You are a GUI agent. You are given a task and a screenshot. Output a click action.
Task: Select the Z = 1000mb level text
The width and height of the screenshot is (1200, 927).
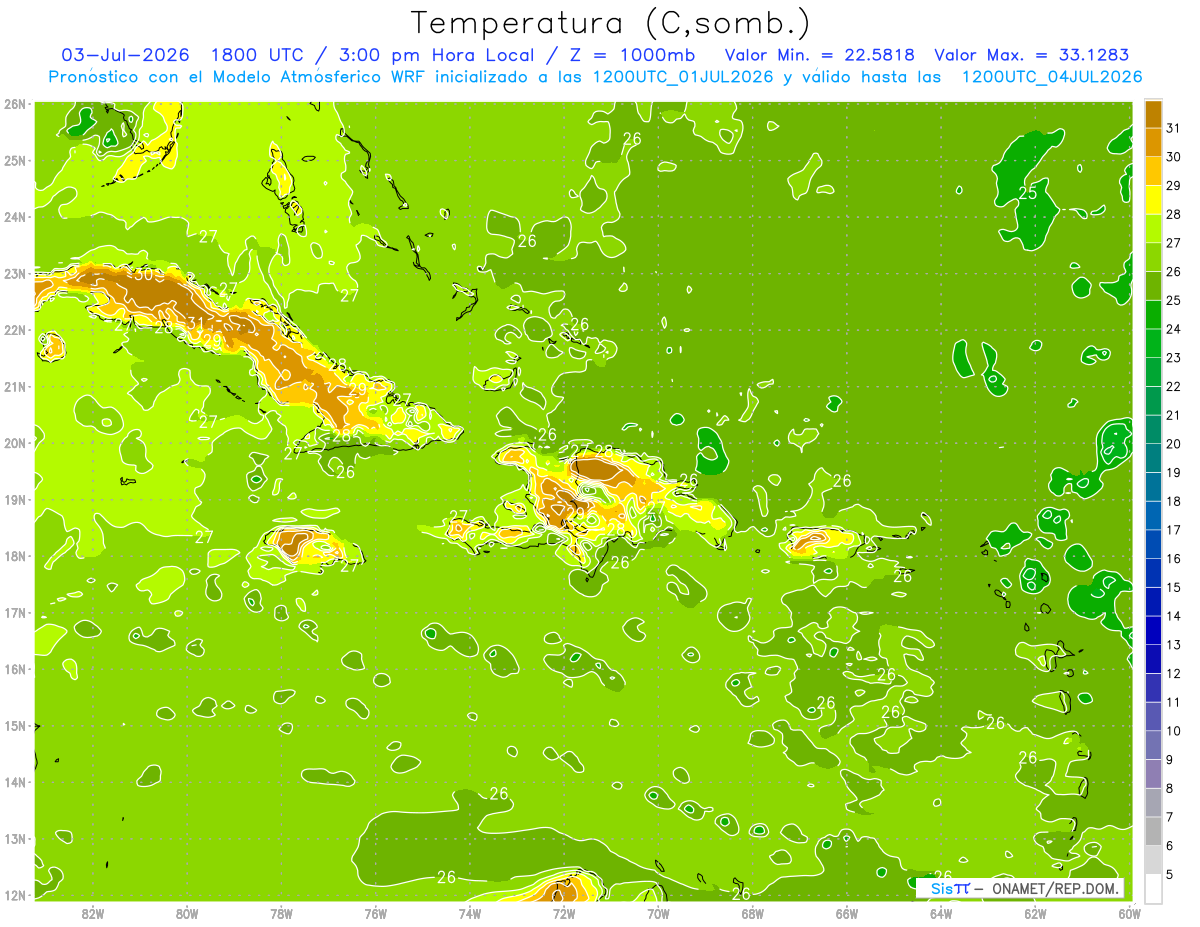[x=632, y=54]
